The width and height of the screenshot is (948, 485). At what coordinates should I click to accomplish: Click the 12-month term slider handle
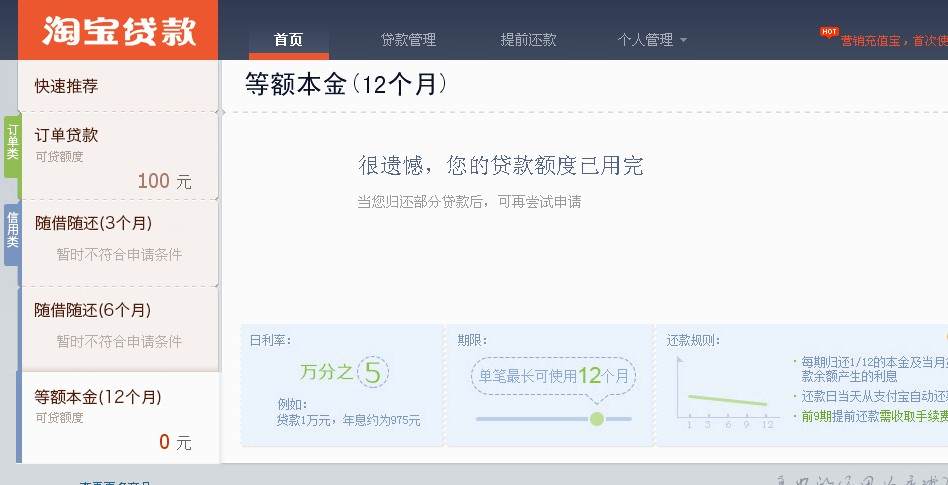[597, 418]
